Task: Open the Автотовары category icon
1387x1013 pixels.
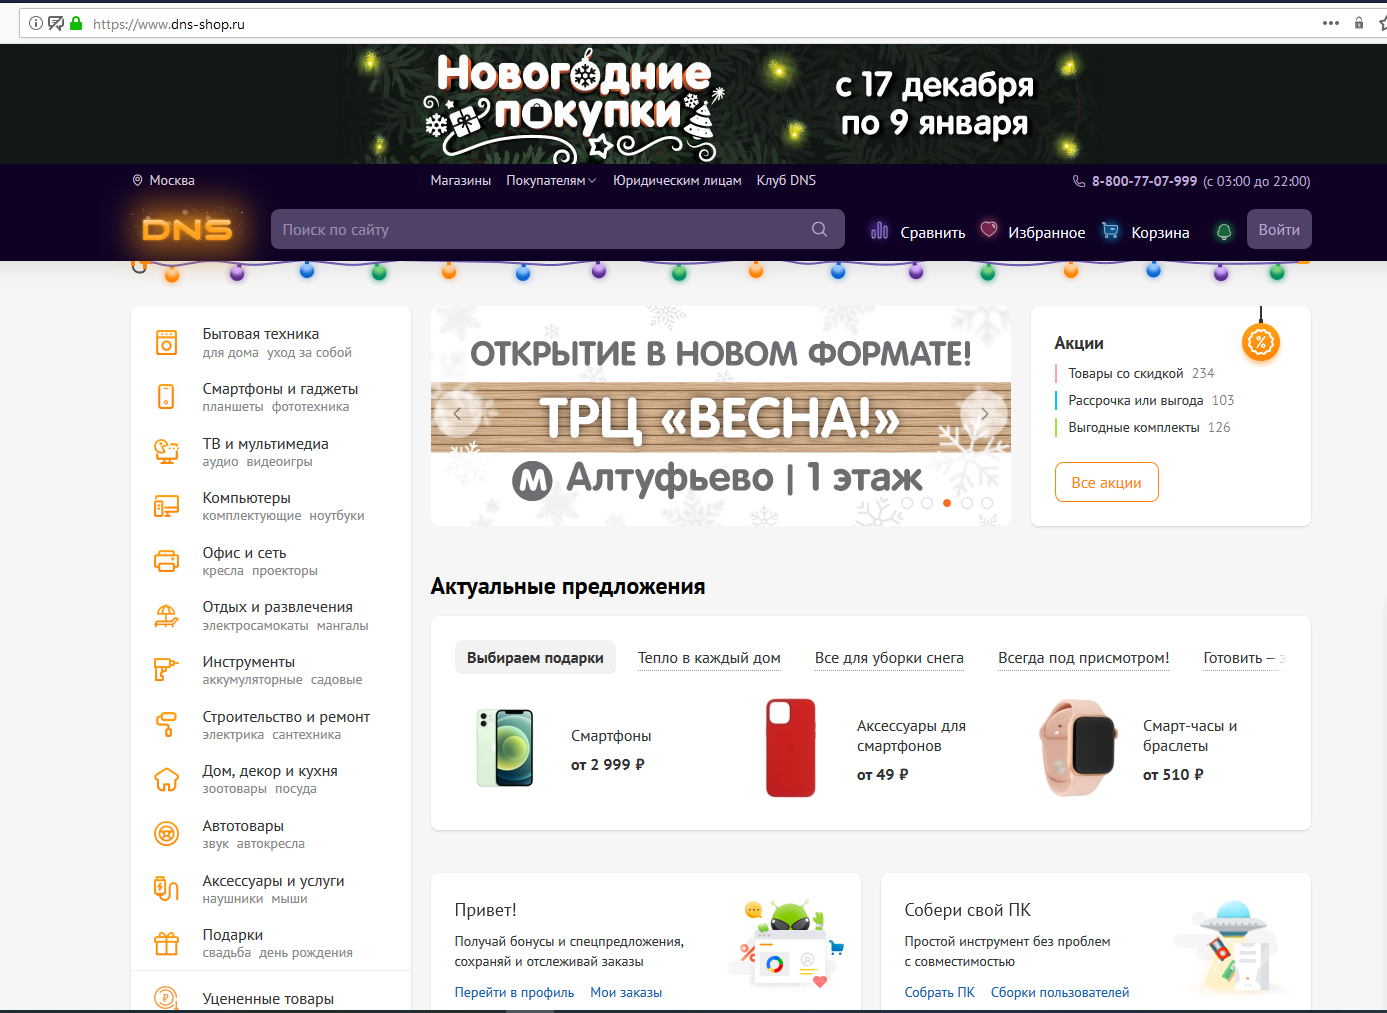Action: [166, 833]
